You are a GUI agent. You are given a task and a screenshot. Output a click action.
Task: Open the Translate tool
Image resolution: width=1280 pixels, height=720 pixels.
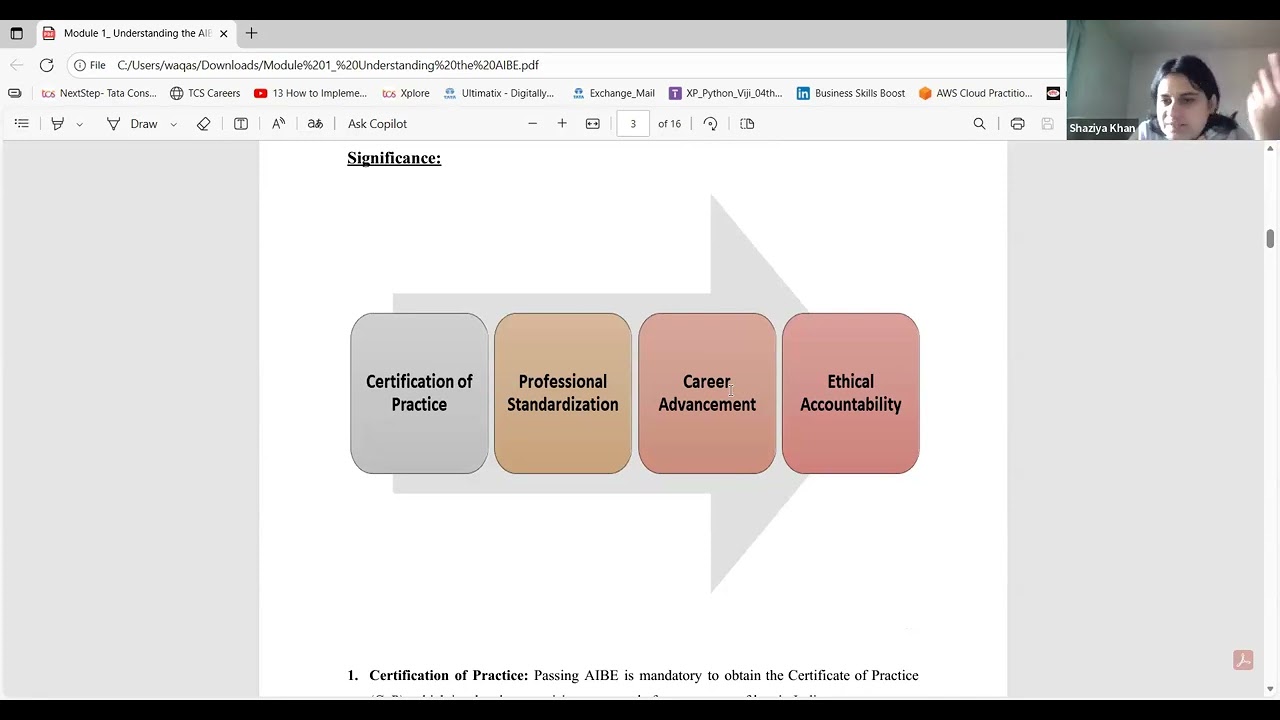315,124
